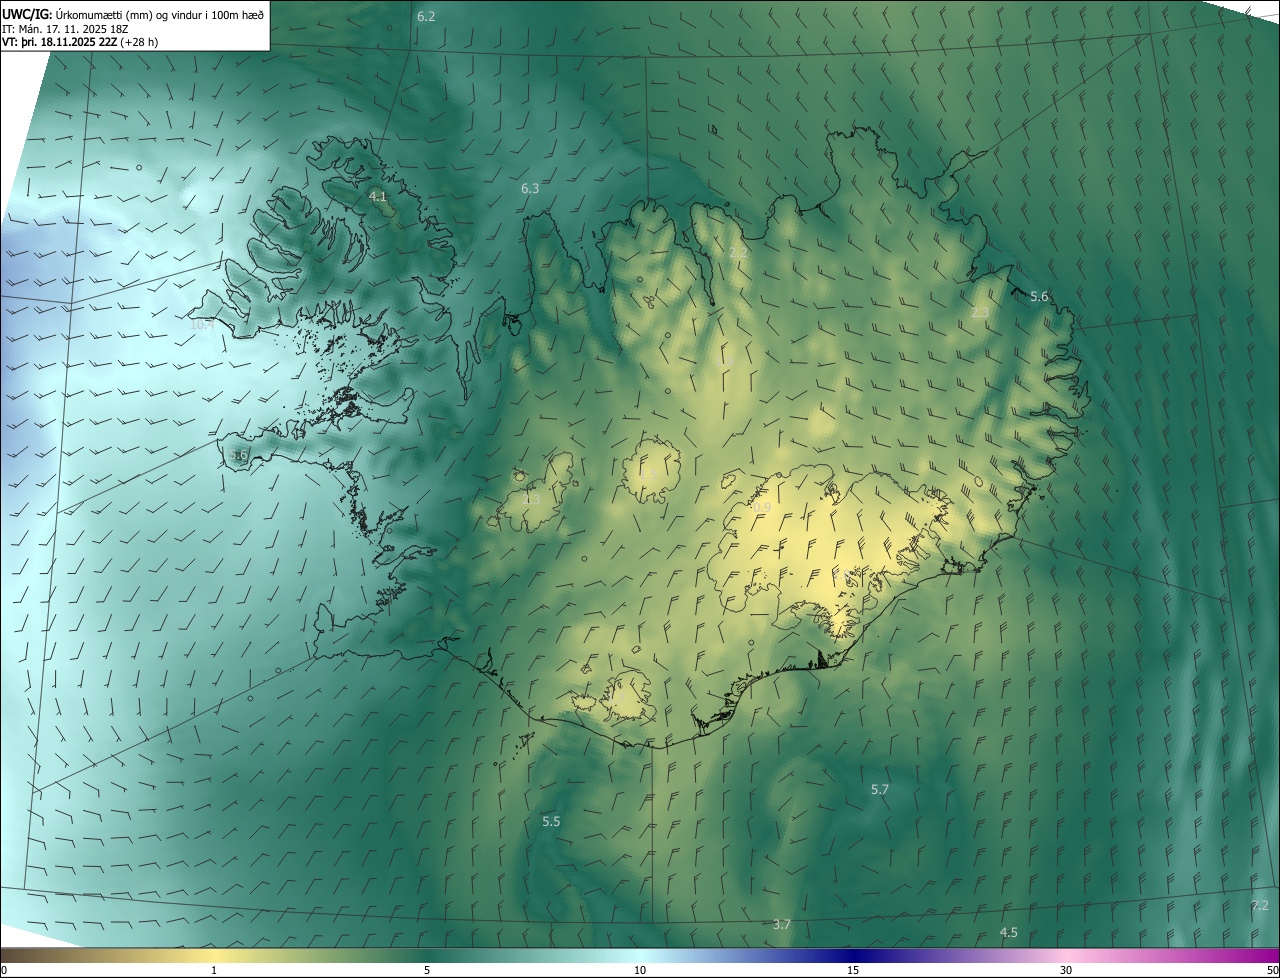Click the 50 tick on the color scale

(x=1272, y=970)
